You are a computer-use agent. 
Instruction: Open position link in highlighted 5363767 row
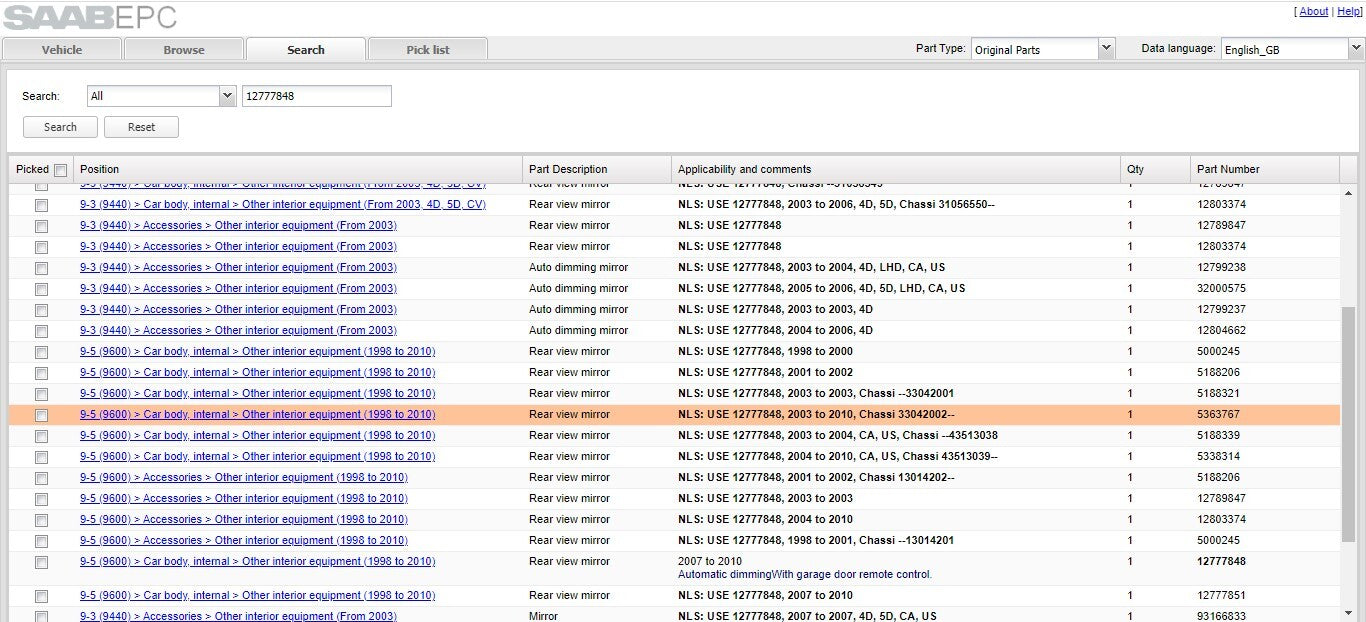pyautogui.click(x=257, y=414)
